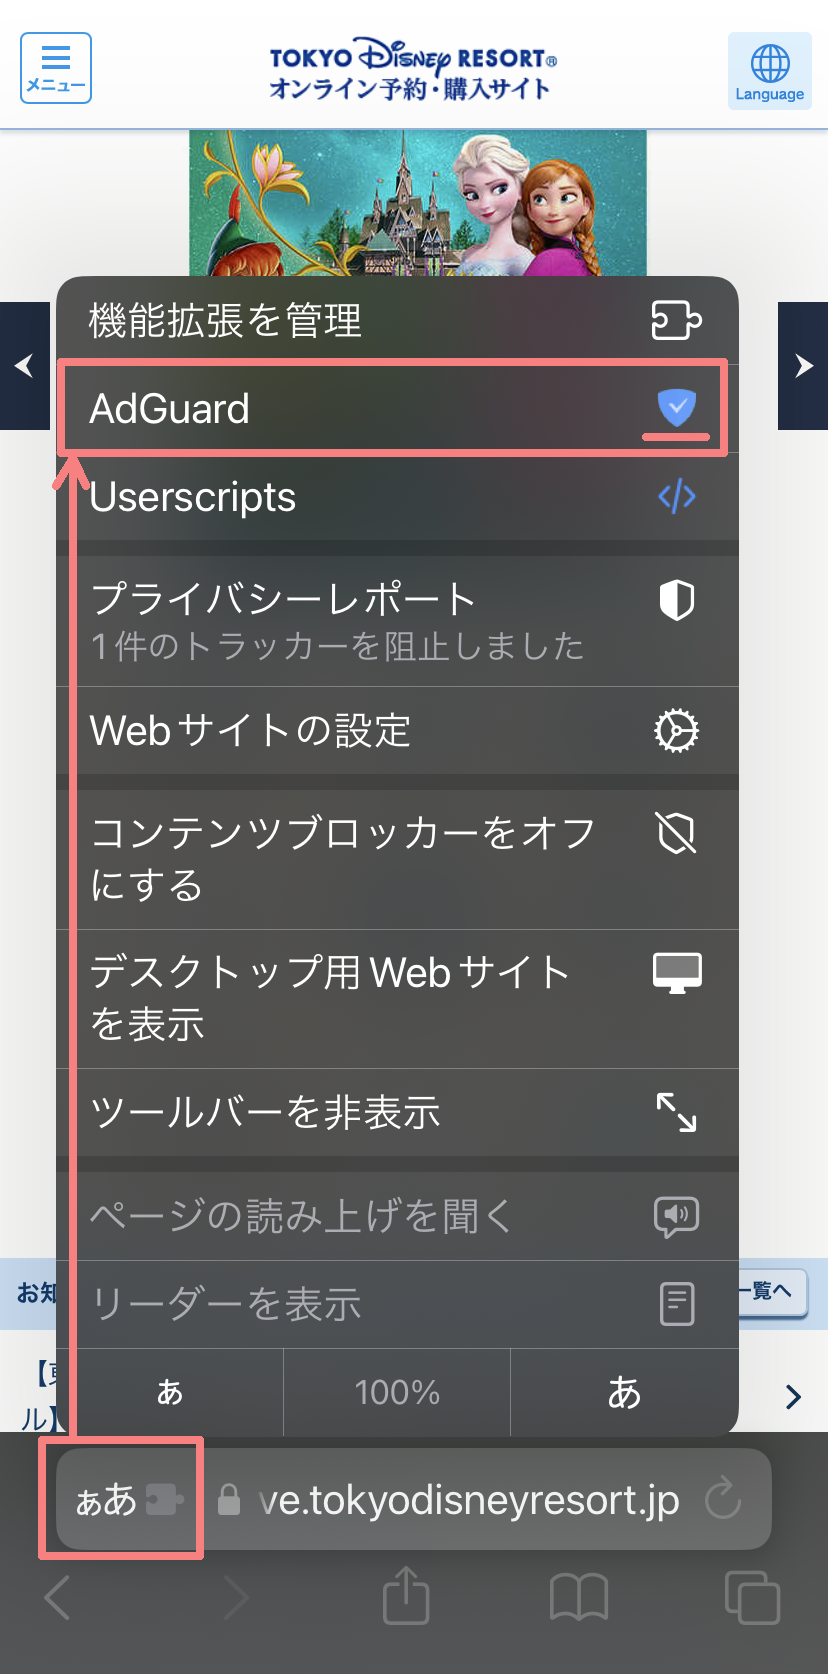This screenshot has width=828, height=1674.
Task: Open the Language globe selector
Action: point(769,70)
